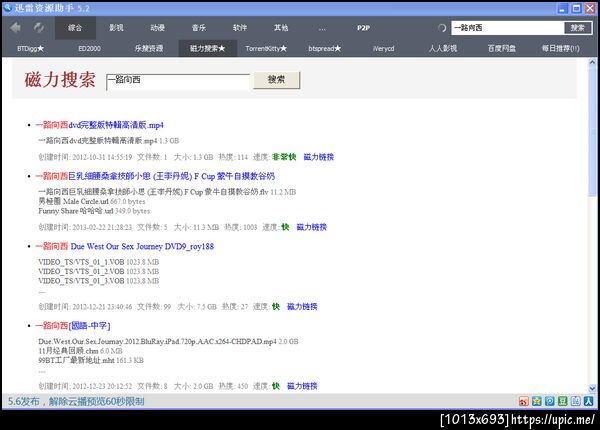600x430 pixels.
Task: Click the Renren blue icon in status bar
Action: point(589,401)
